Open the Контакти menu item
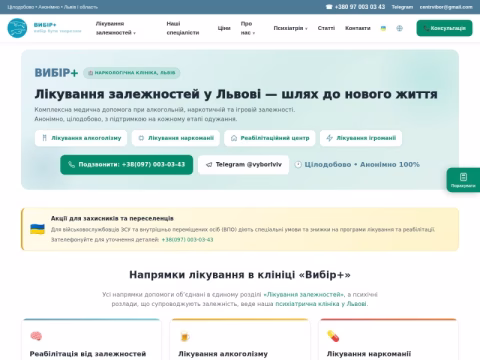The image size is (480, 360). click(358, 28)
